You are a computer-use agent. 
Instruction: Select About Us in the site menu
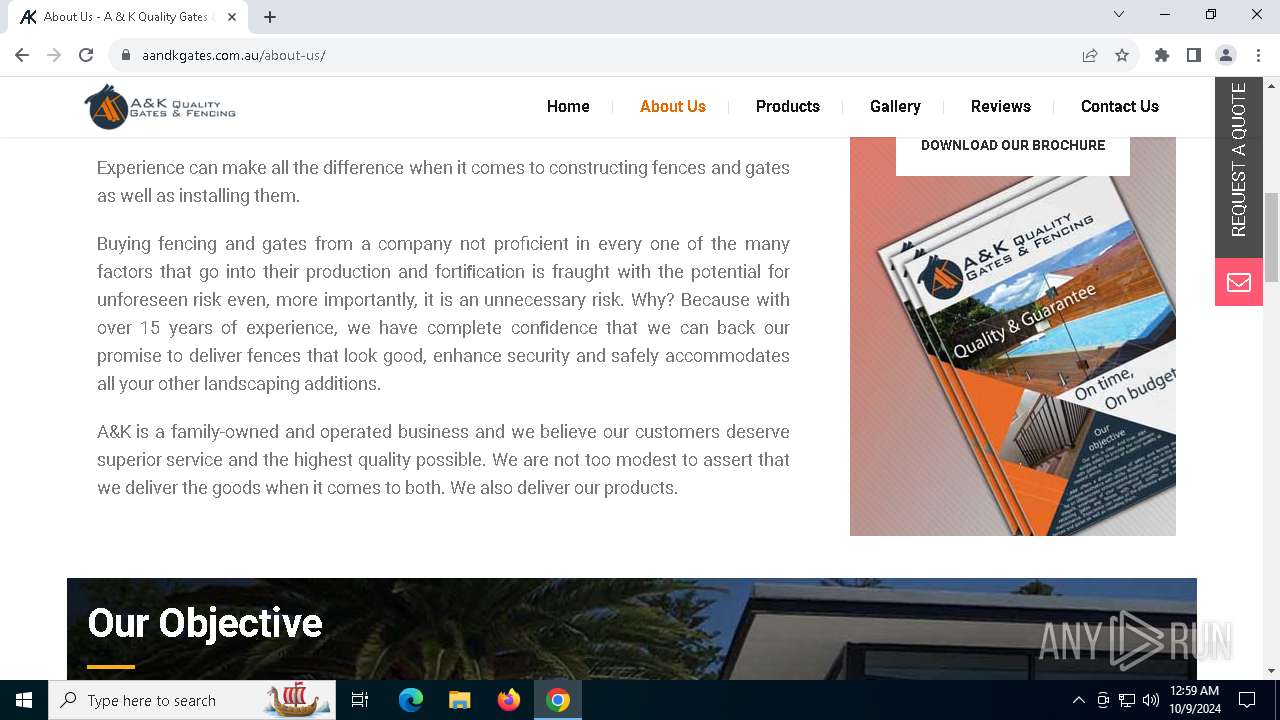click(673, 106)
